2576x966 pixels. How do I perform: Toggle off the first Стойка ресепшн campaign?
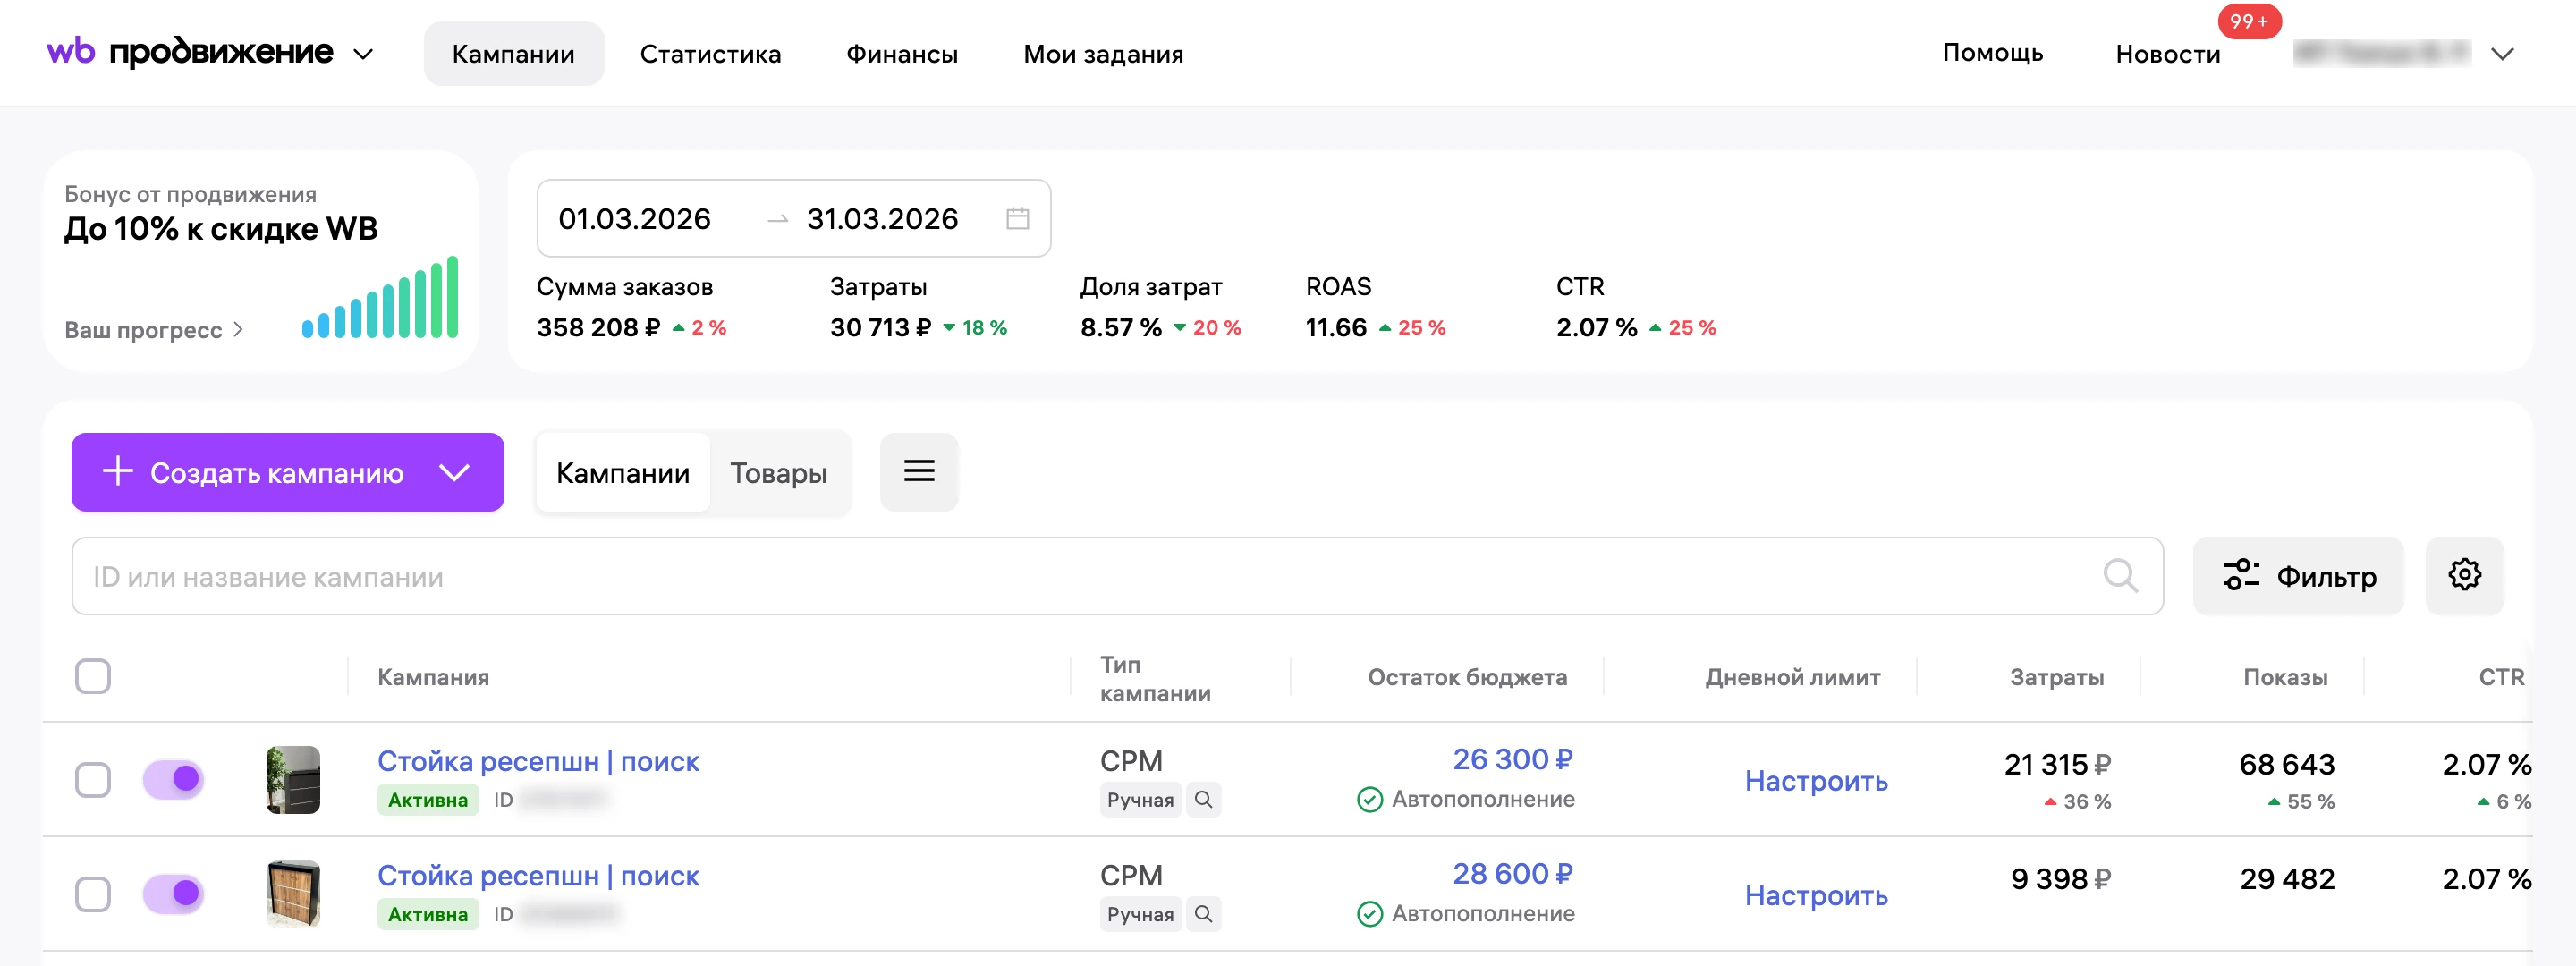click(x=173, y=780)
